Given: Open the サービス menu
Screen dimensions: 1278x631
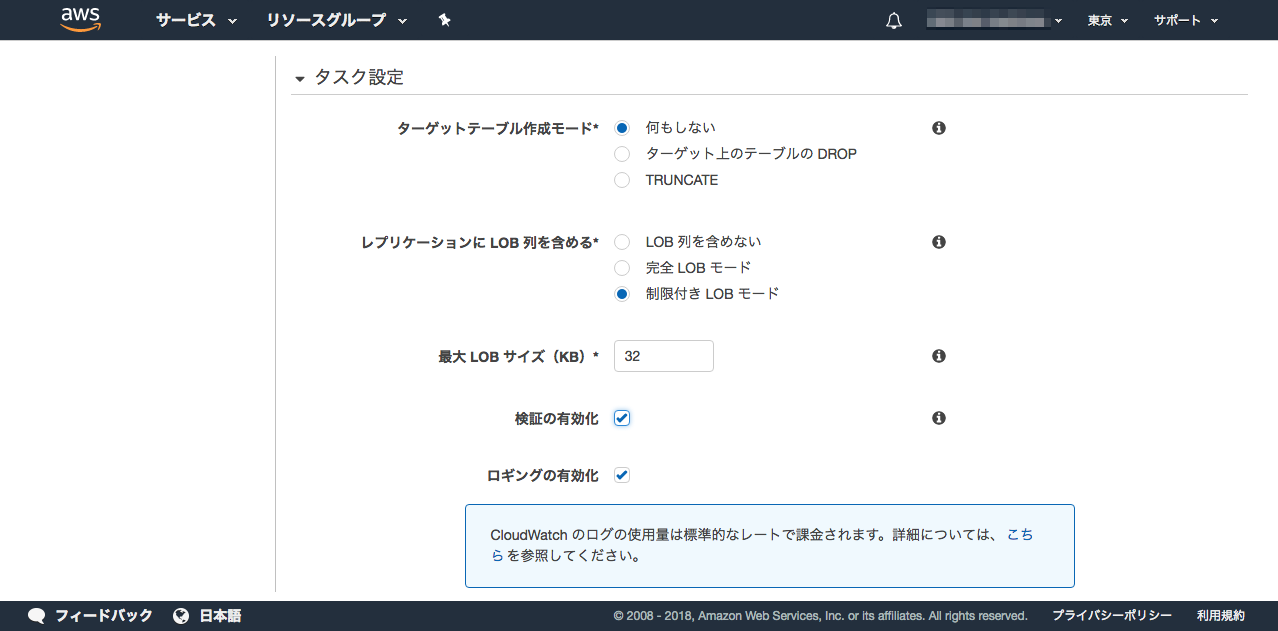Looking at the screenshot, I should point(196,21).
